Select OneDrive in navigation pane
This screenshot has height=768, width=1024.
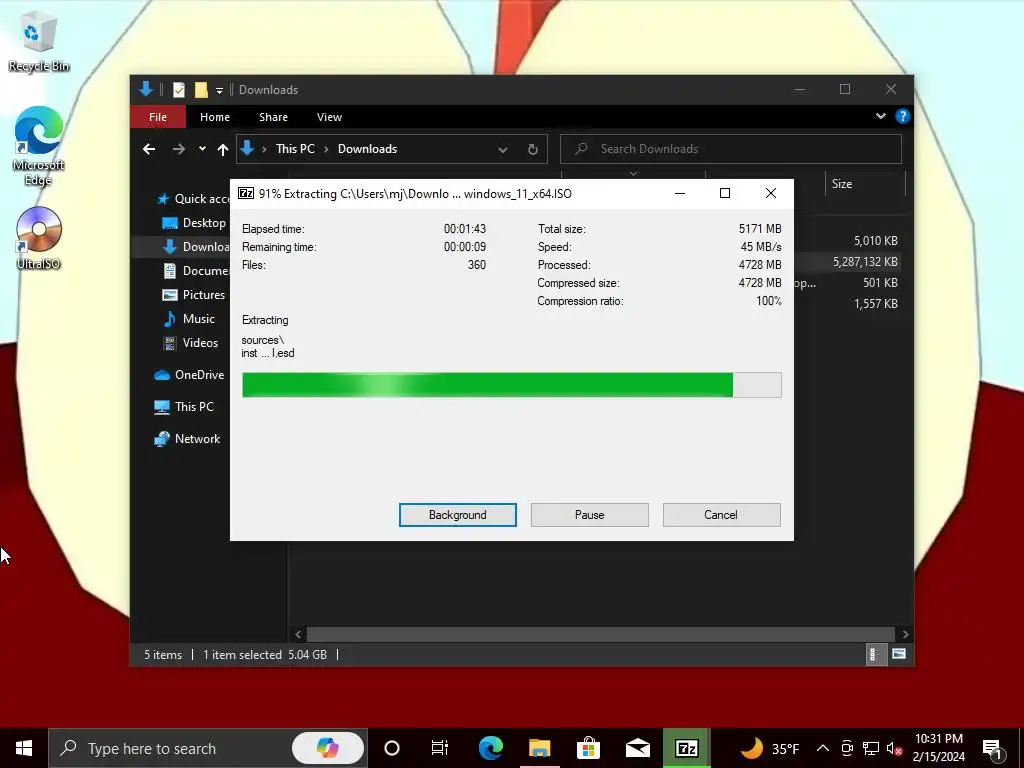click(189, 375)
